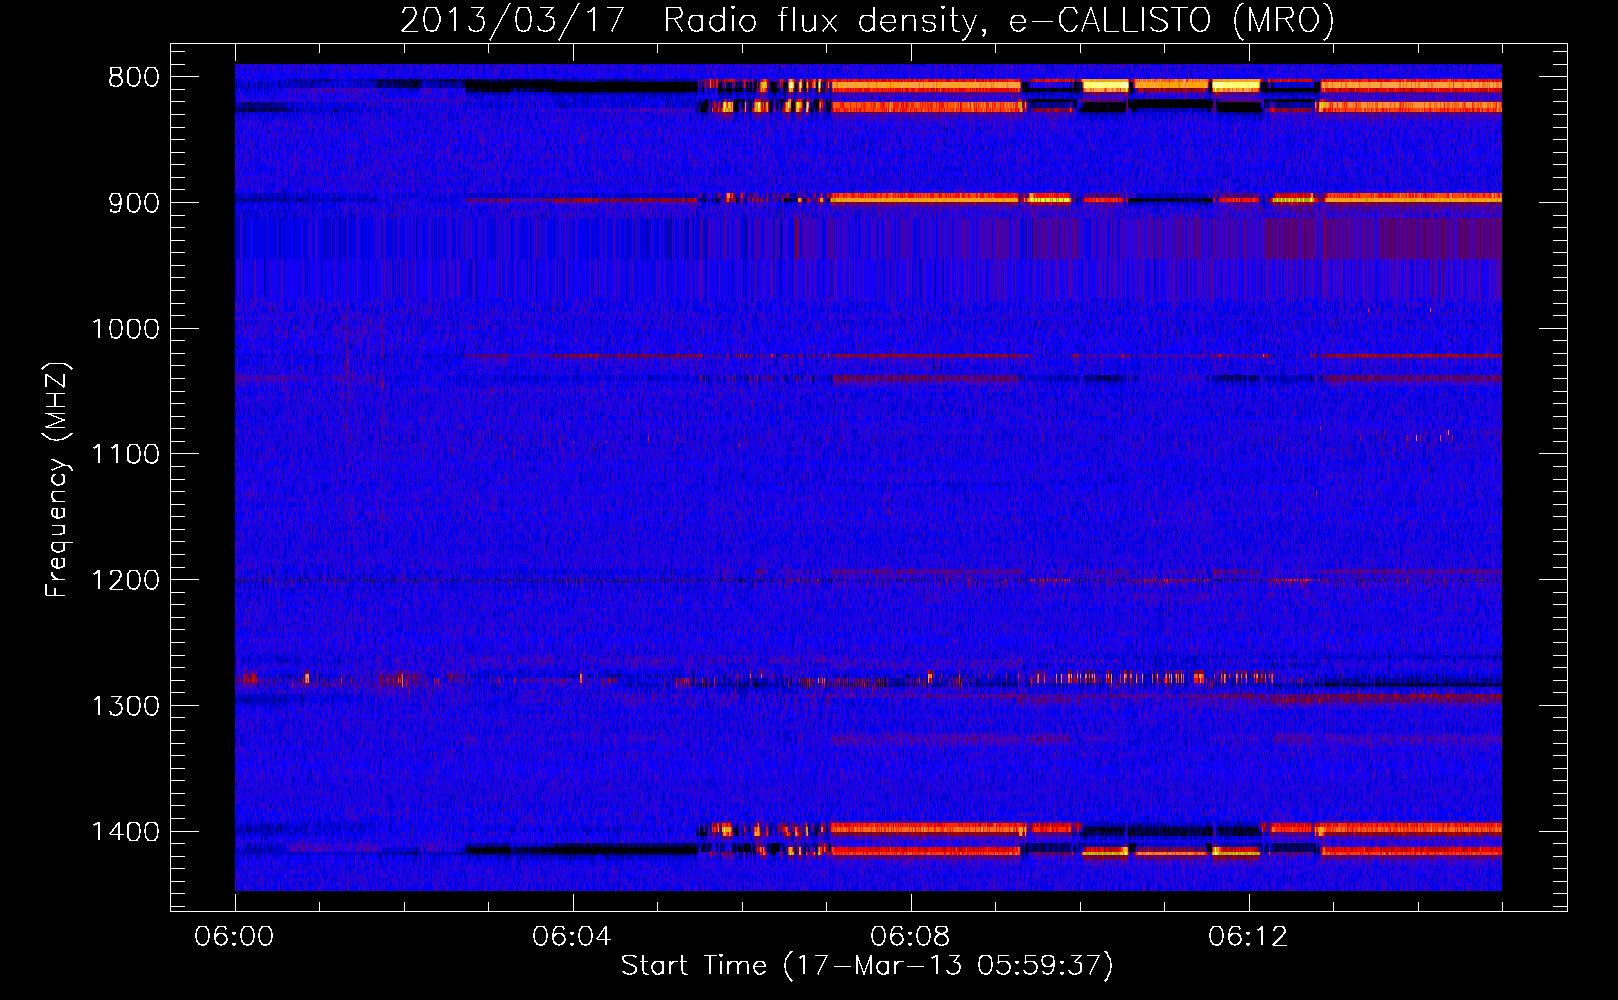Select the 1100 frequency axis label

click(125, 455)
